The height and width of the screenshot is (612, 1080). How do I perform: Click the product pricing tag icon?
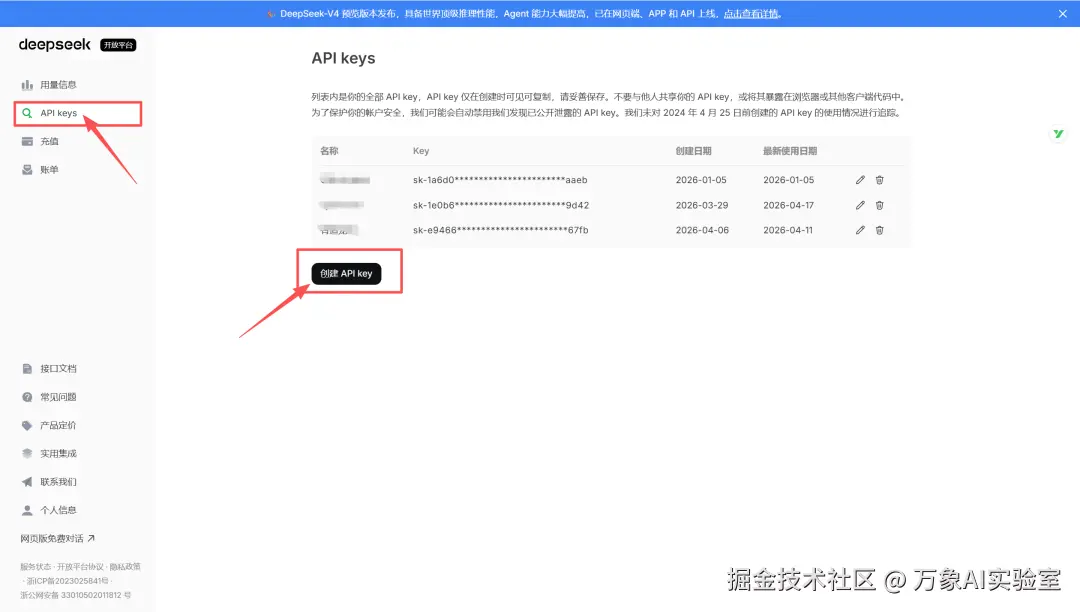click(27, 425)
